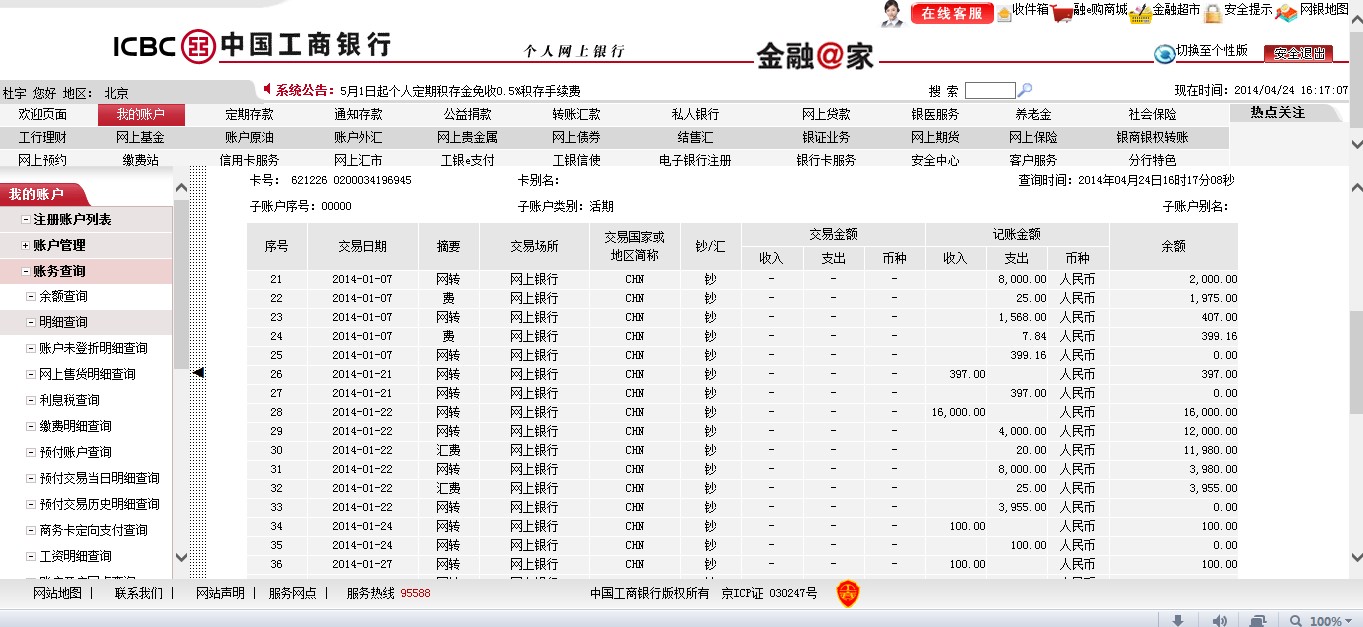Select 预付交易当日明细查询 in the sidebar
The image size is (1363, 627).
99,479
